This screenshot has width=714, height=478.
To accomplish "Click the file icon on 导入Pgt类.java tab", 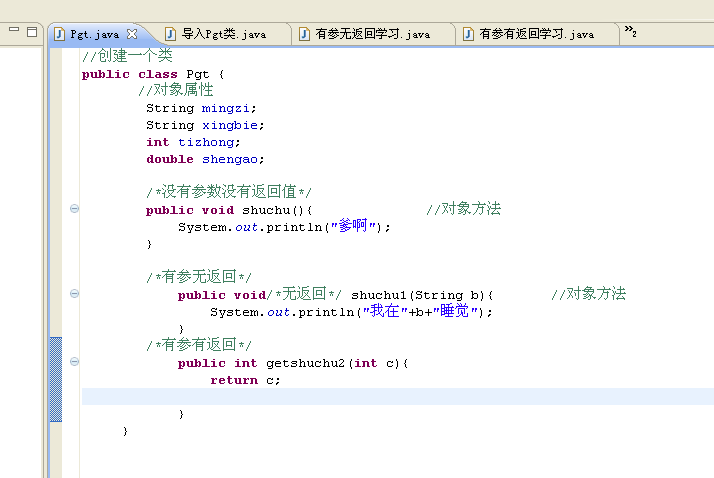I will click(170, 34).
